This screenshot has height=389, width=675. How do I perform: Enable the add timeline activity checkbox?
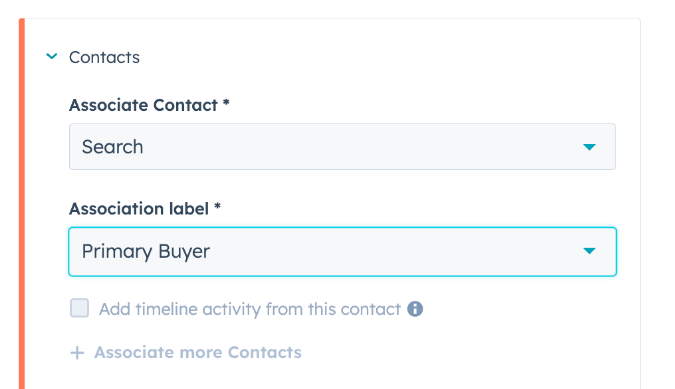pos(80,308)
